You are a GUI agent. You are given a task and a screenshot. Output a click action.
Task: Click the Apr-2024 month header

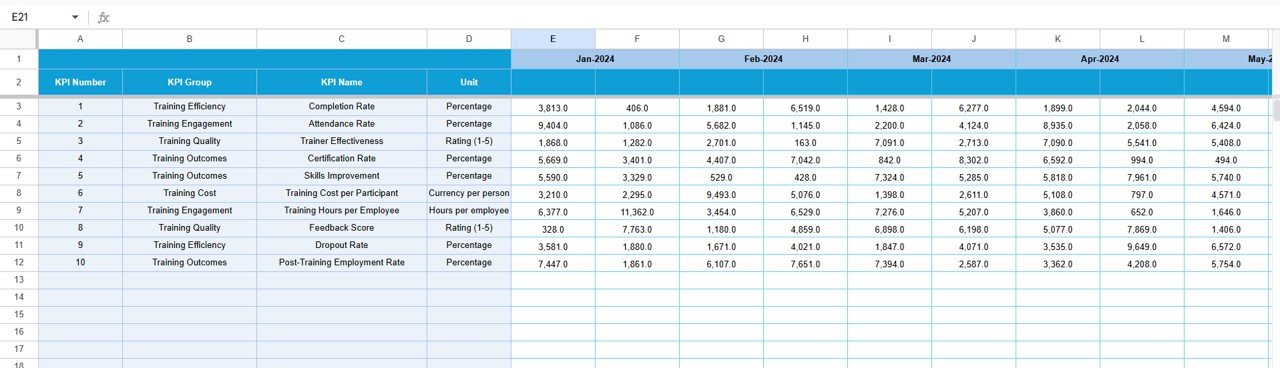coord(1100,59)
